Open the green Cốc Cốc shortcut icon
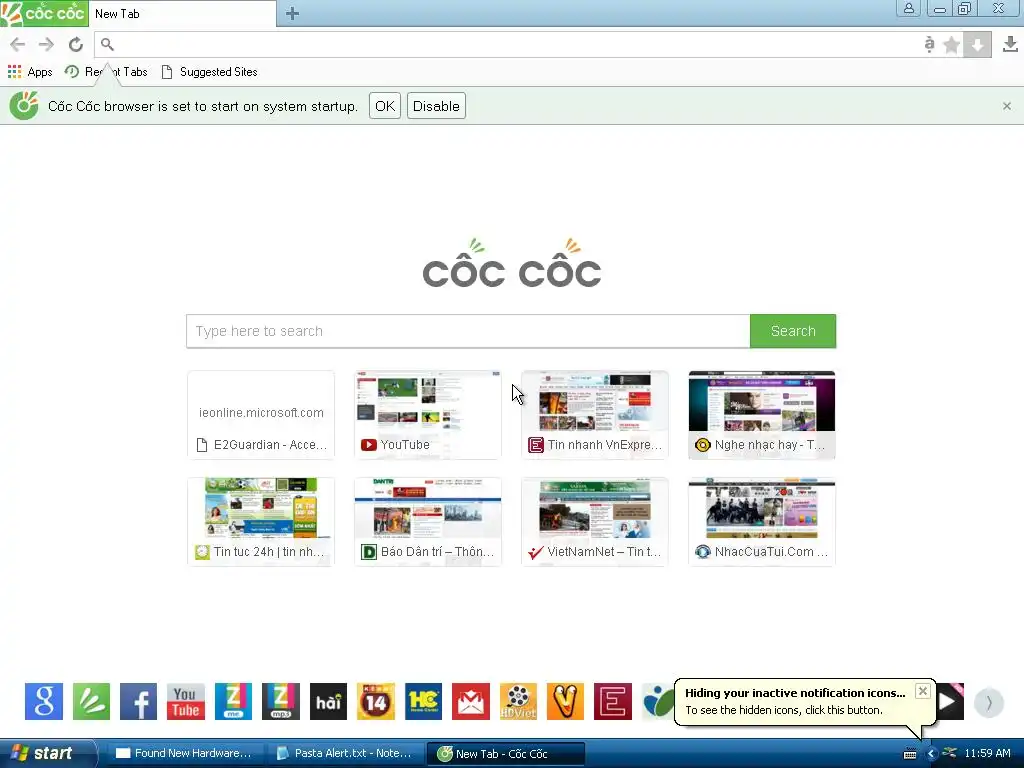 [91, 701]
